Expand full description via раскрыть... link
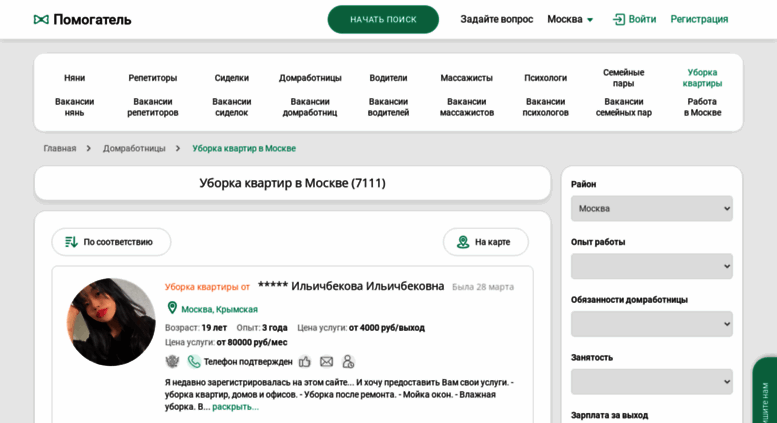 point(235,407)
